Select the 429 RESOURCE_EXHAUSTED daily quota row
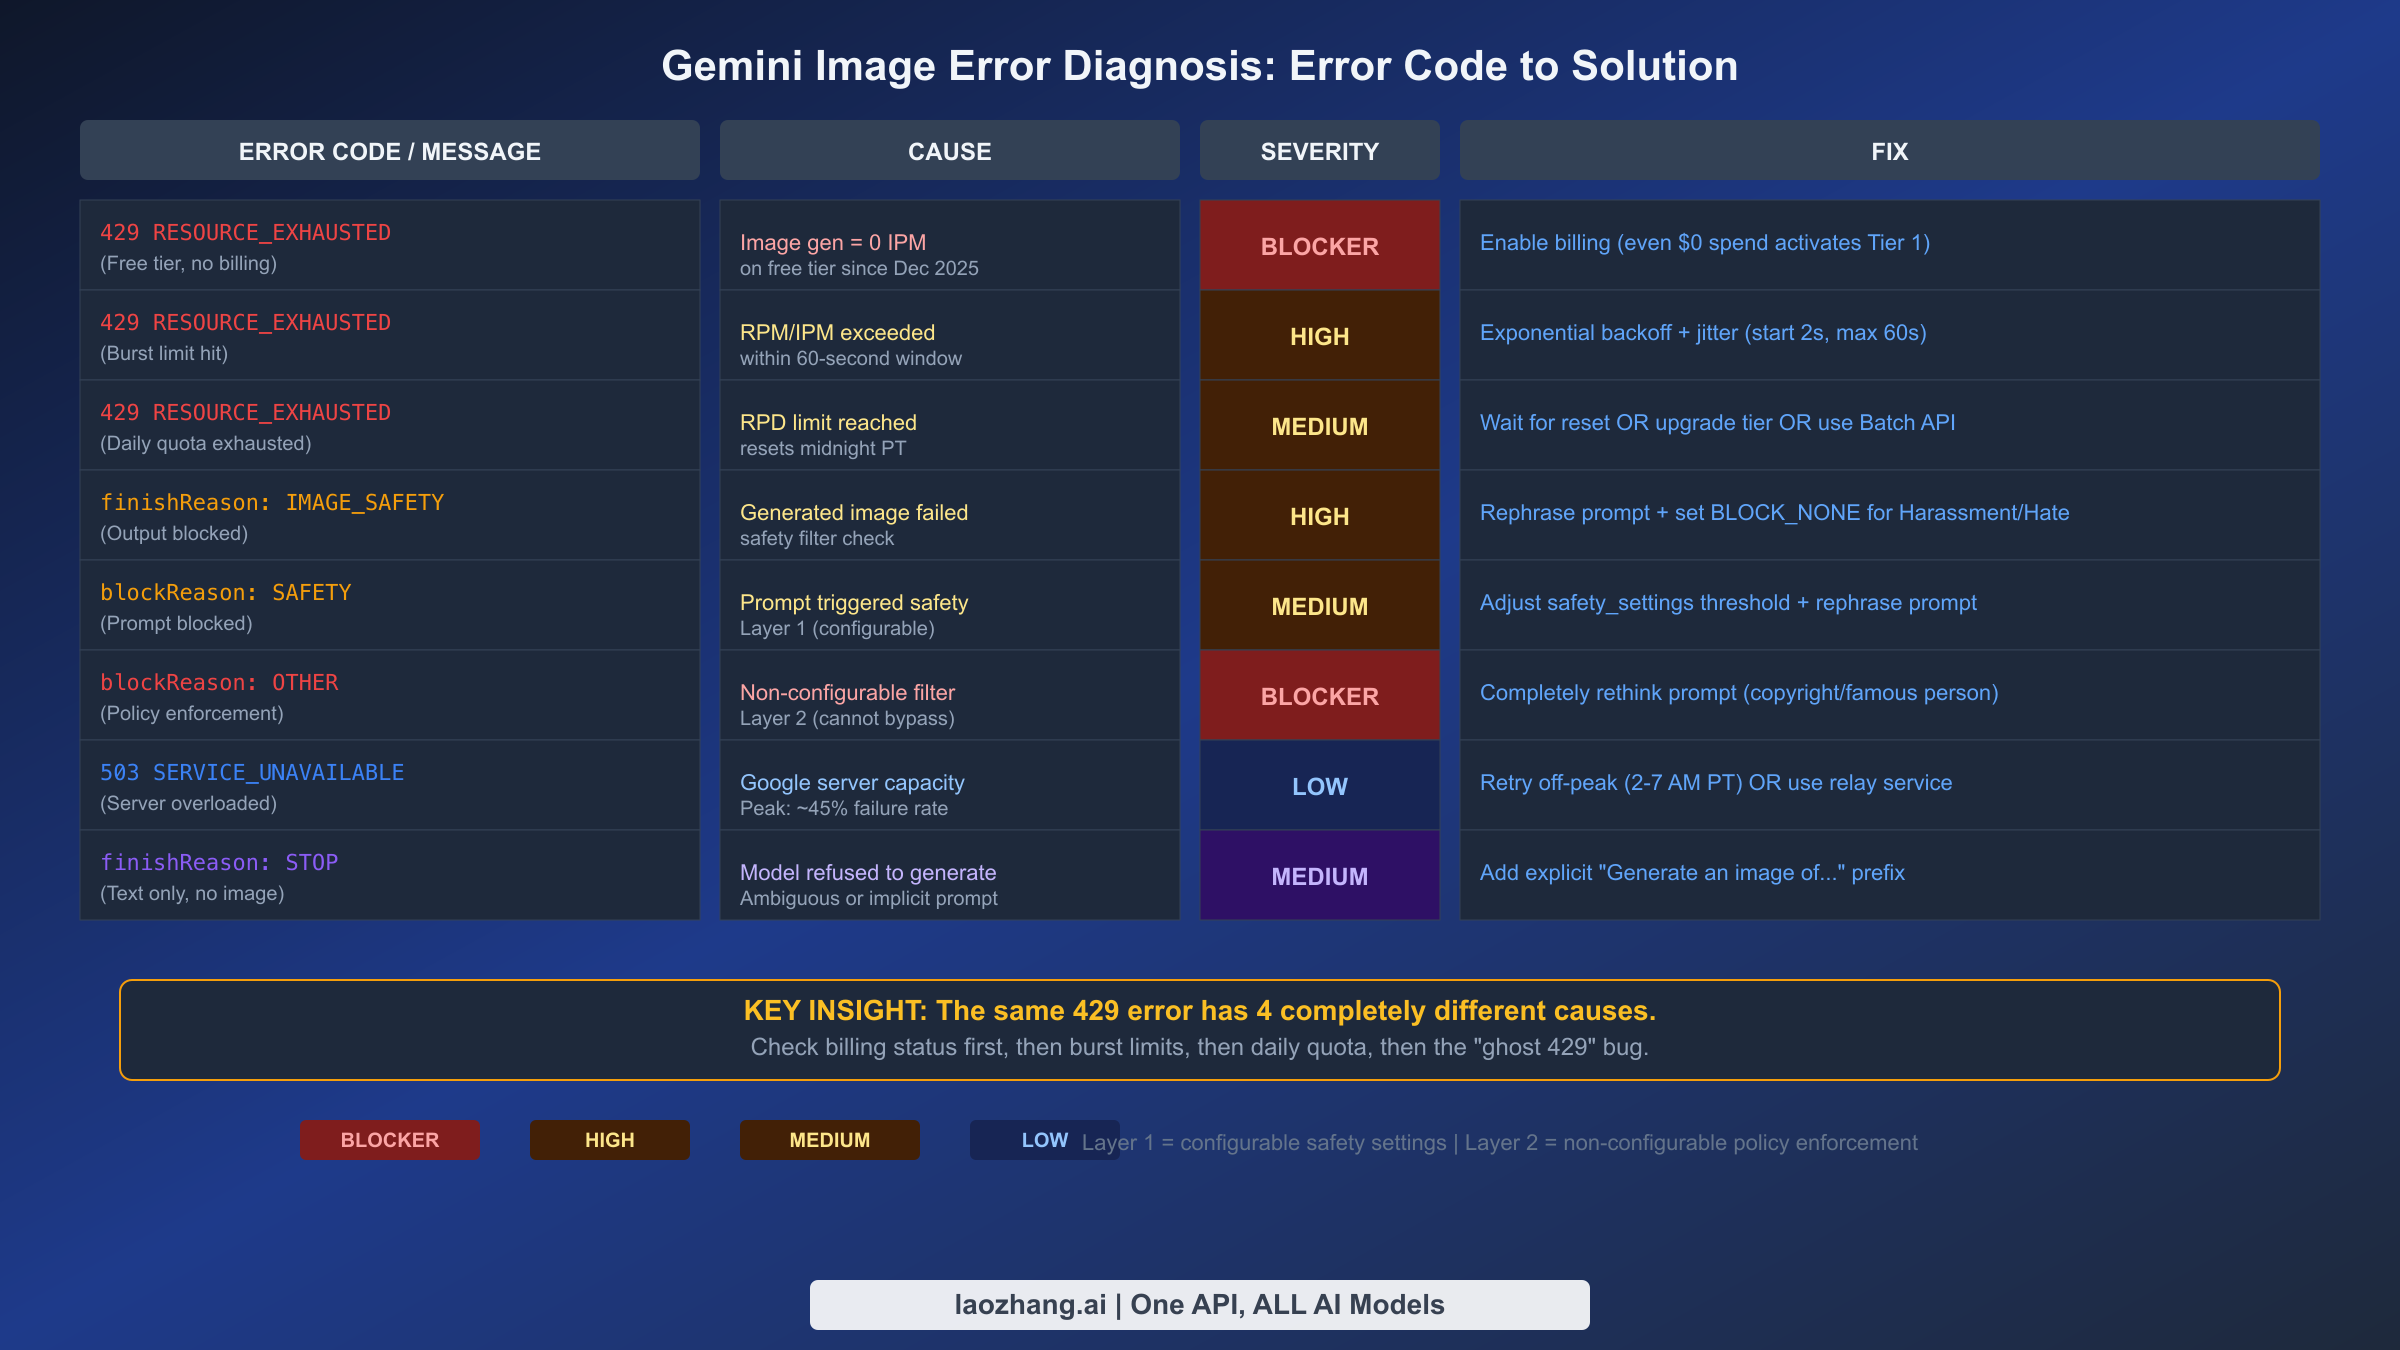Image resolution: width=2400 pixels, height=1350 pixels. [x=389, y=425]
